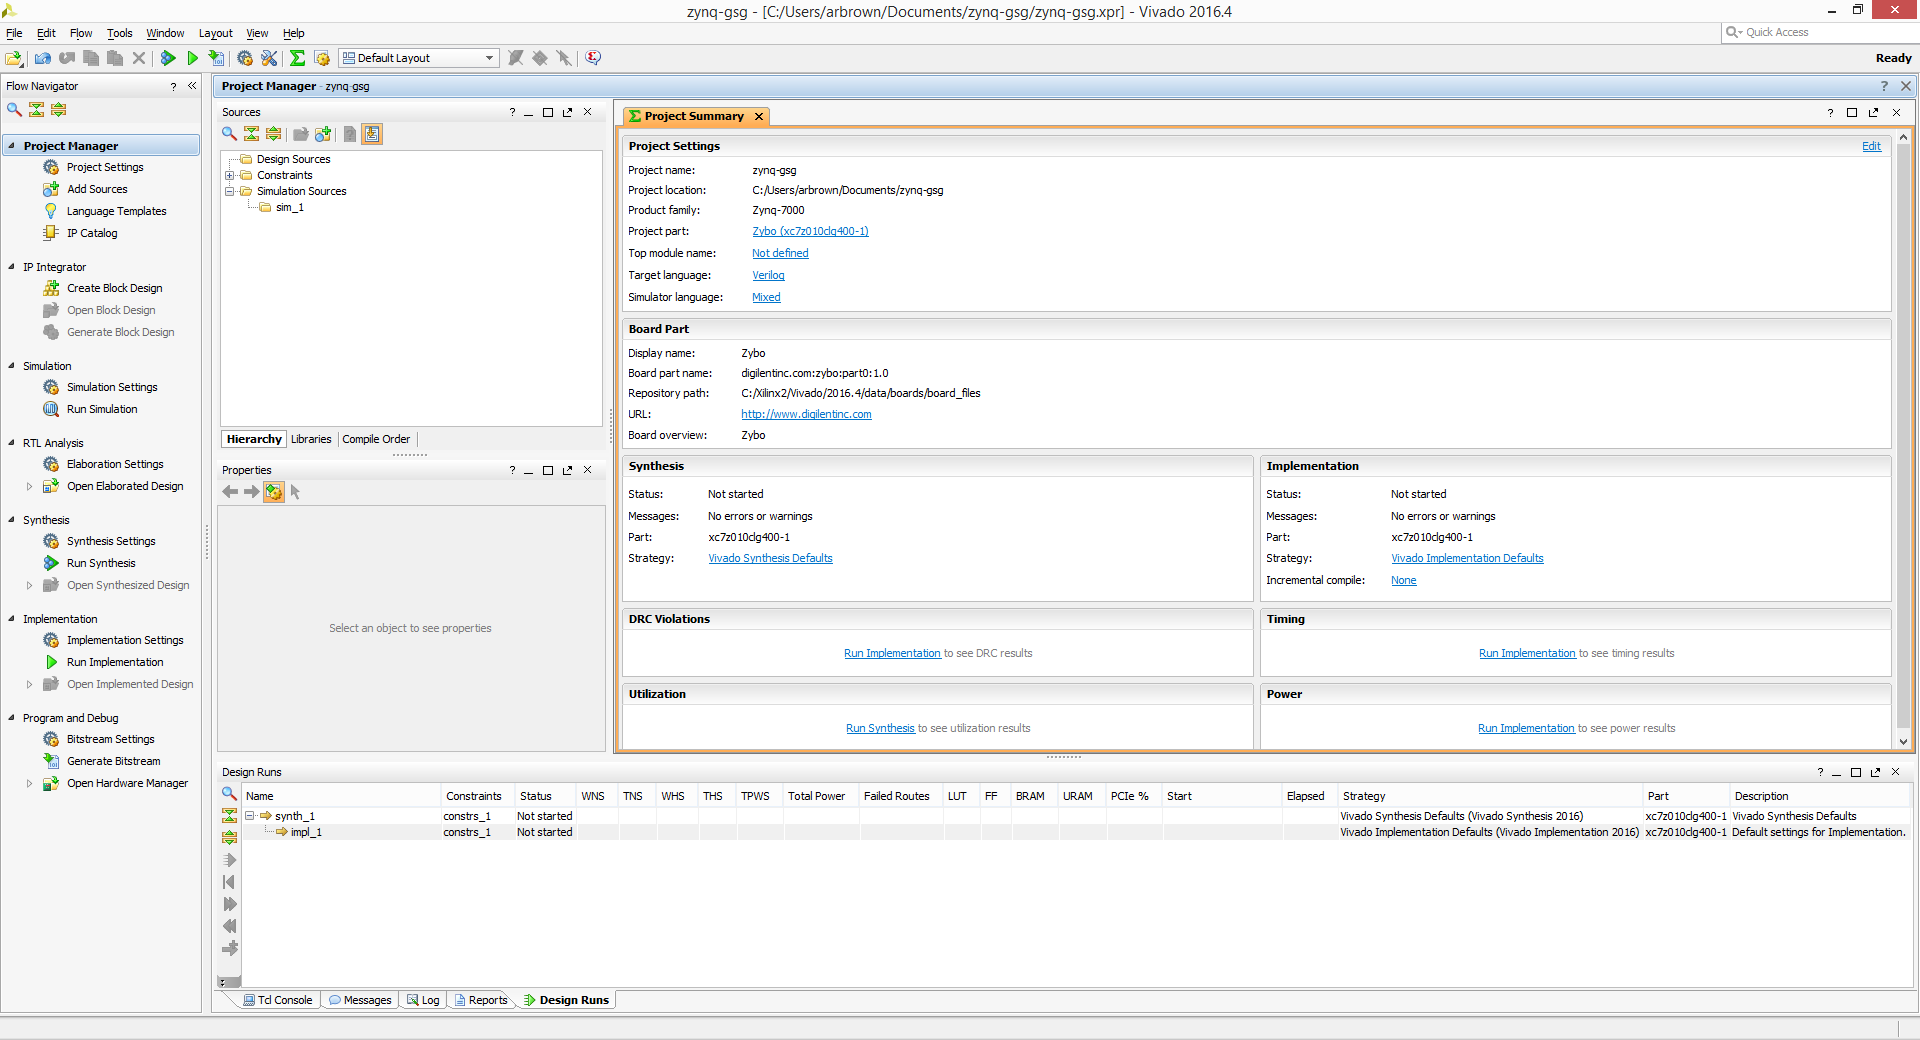Collapse the Synthesis section in Flow Navigator

tap(11, 520)
